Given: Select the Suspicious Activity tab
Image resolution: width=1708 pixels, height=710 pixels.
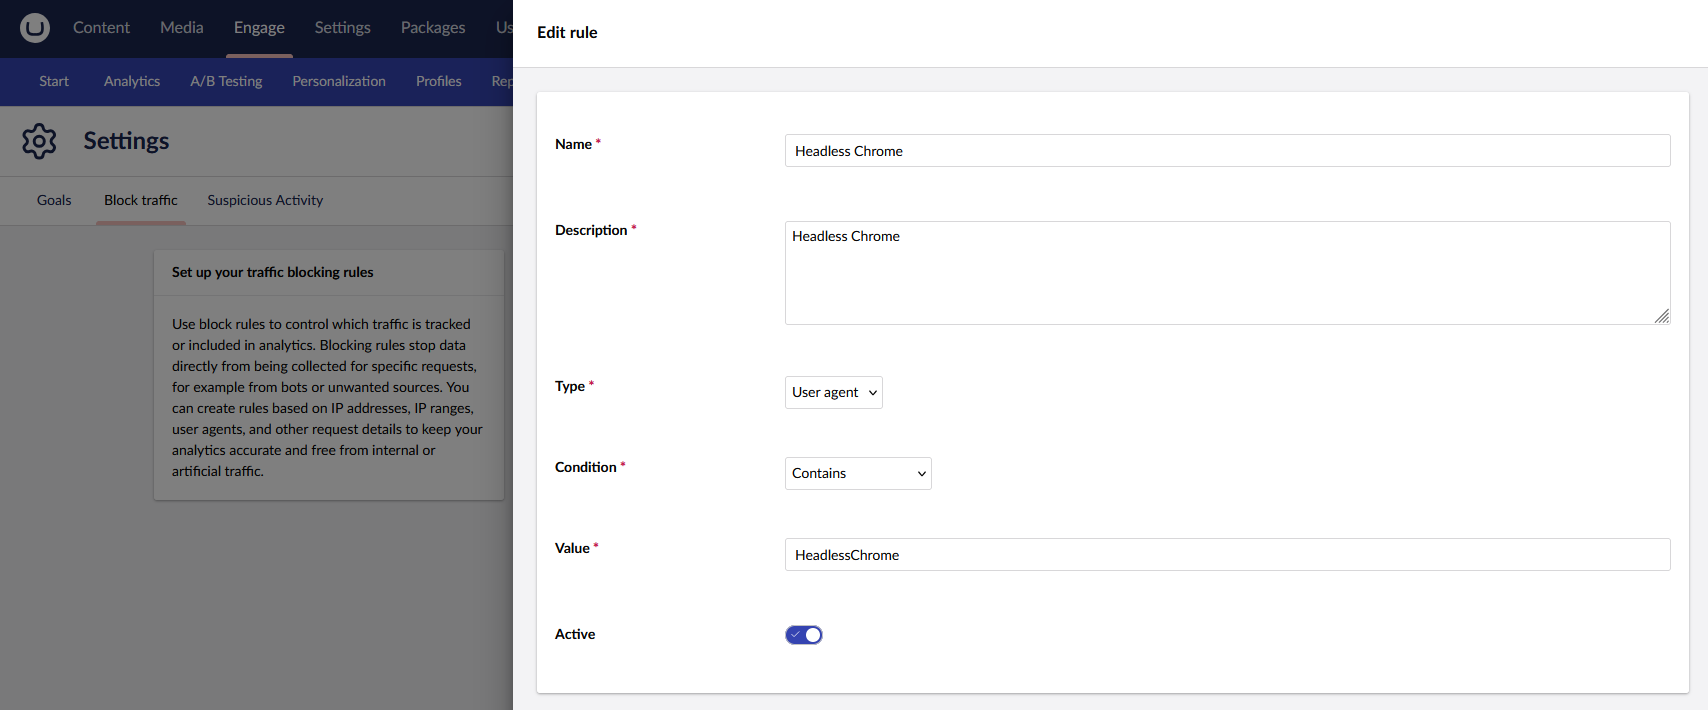Looking at the screenshot, I should pyautogui.click(x=265, y=201).
